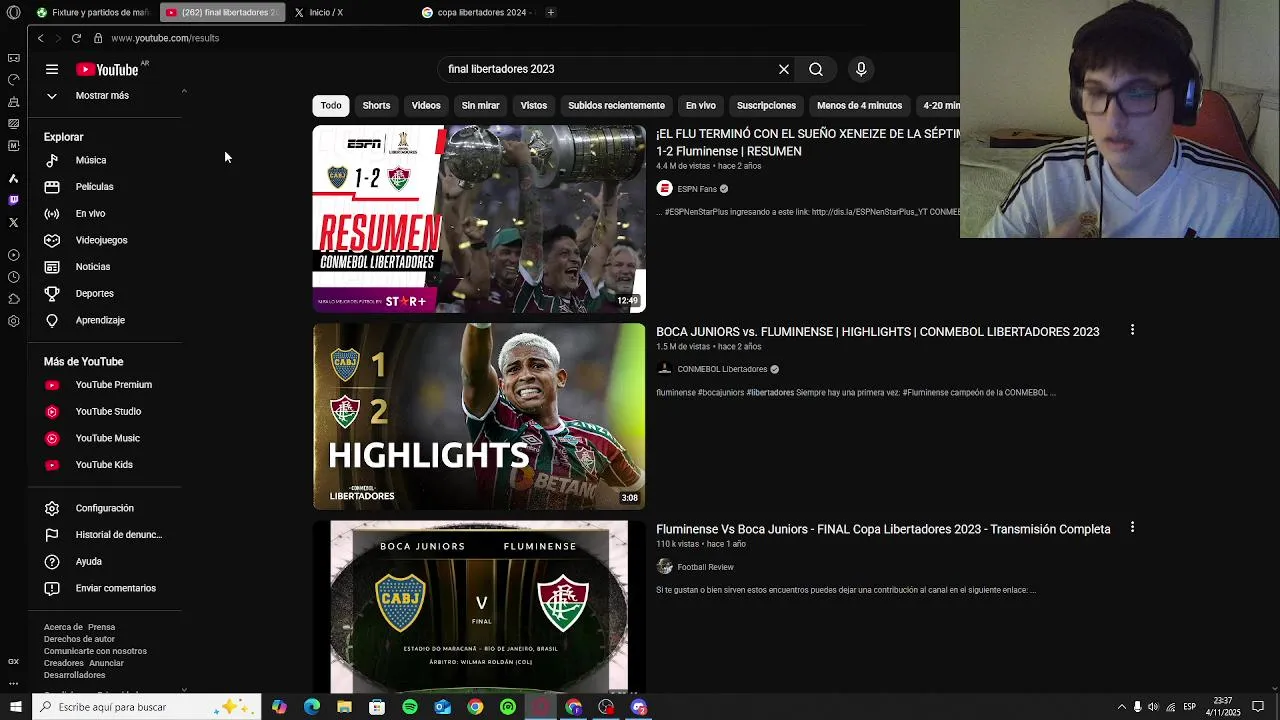Show hidden system tray icons
The image size is (1280, 720).
click(x=1121, y=707)
